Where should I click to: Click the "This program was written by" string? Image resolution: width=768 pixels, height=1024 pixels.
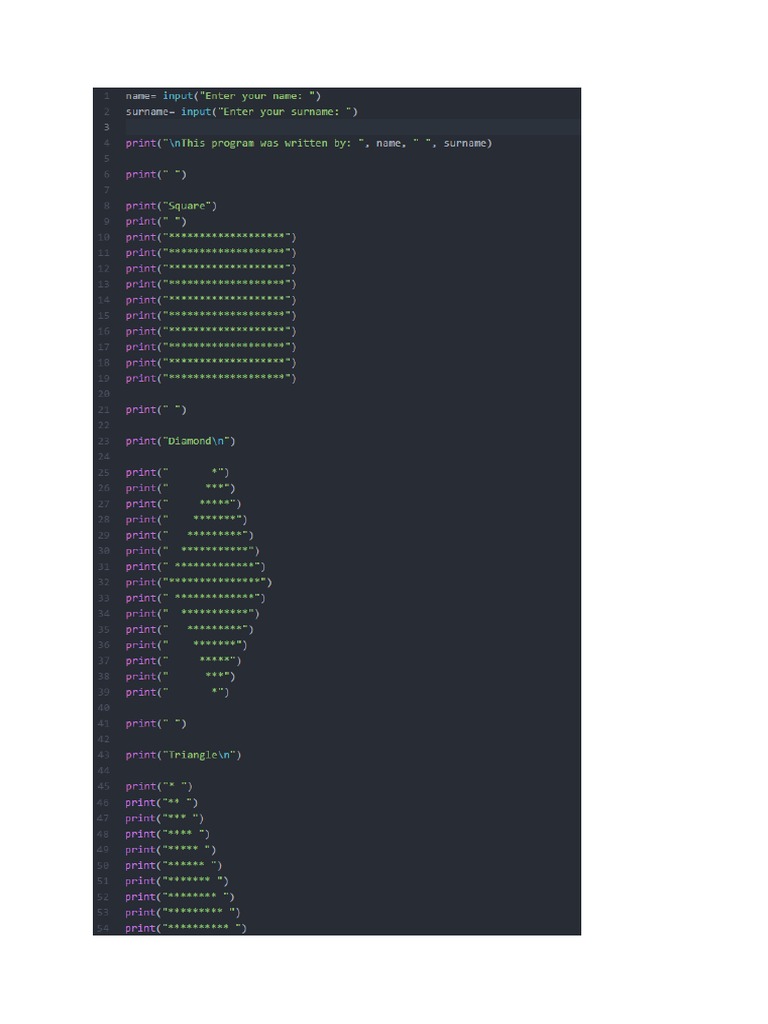pyautogui.click(x=264, y=143)
